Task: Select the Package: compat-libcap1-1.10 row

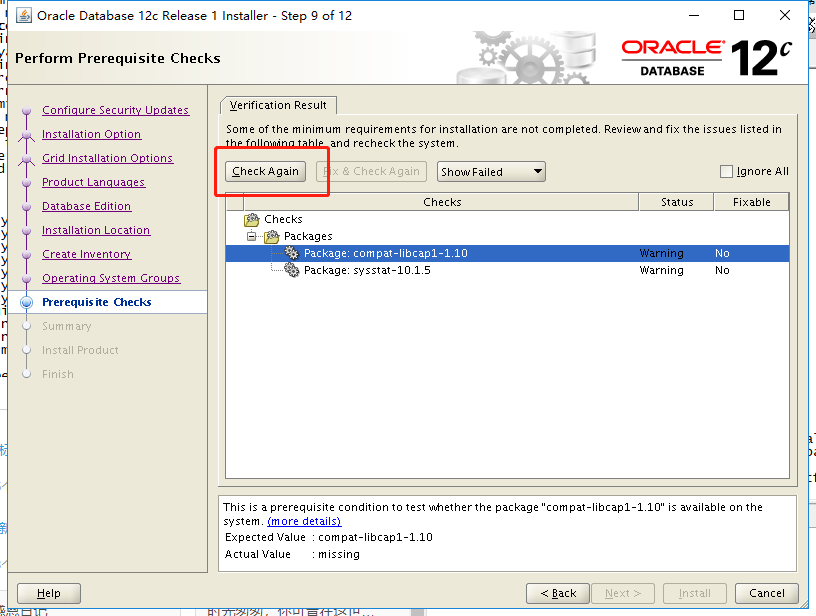Action: click(507, 253)
